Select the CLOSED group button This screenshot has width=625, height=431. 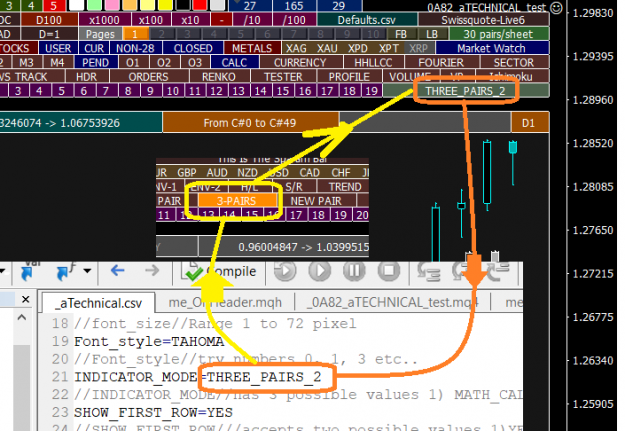193,48
